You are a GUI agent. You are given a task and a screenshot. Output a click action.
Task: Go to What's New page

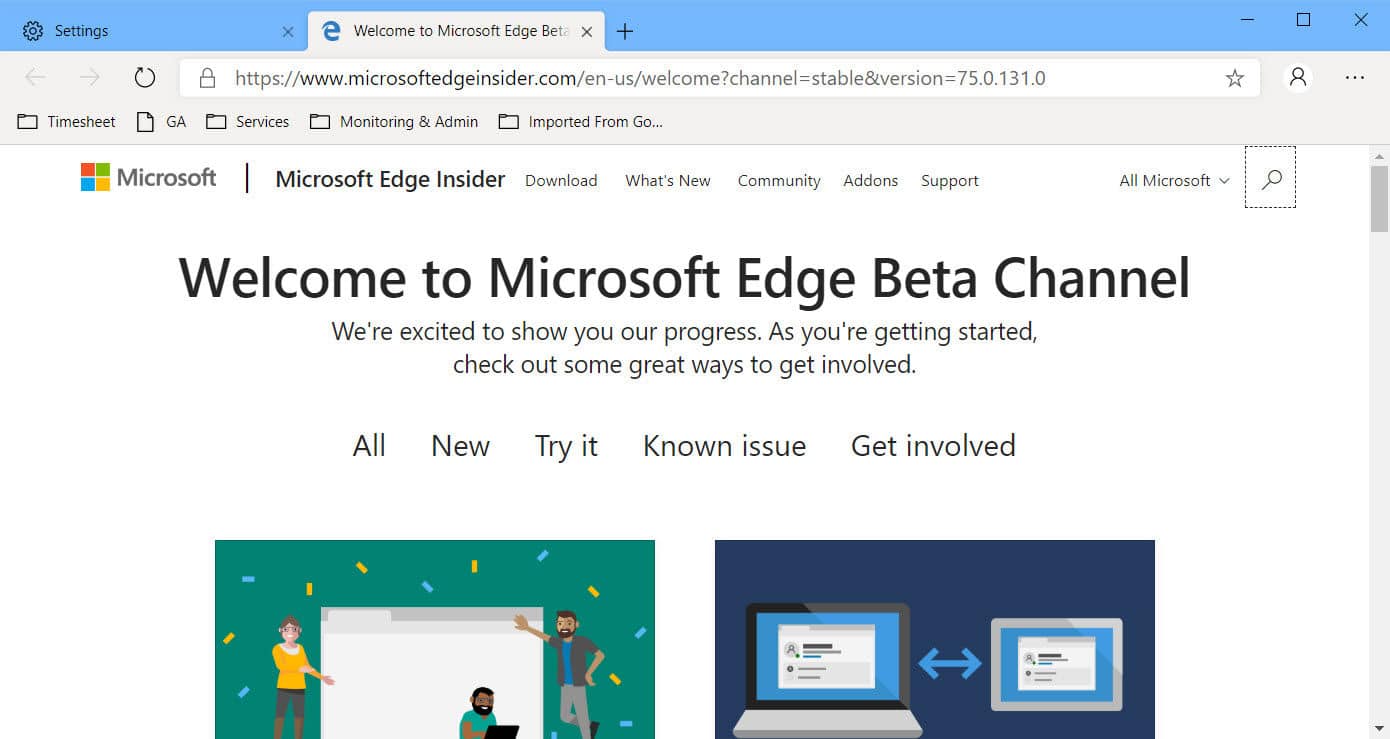coord(668,180)
